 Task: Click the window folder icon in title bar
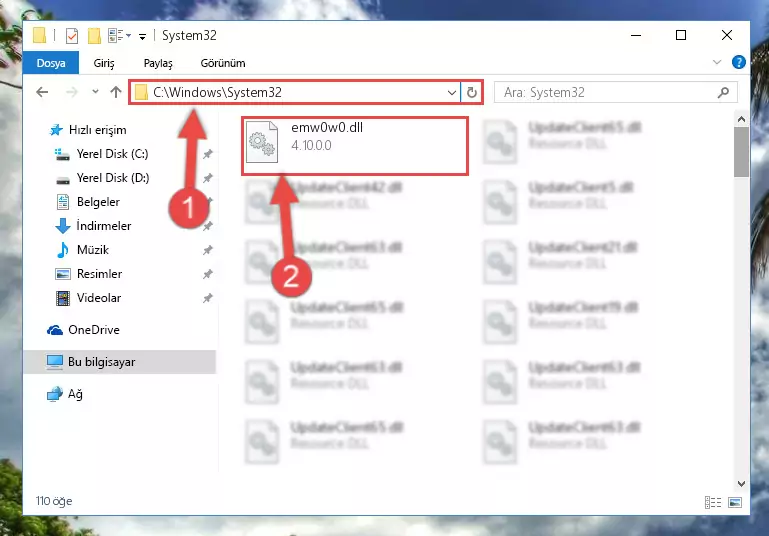[x=39, y=35]
